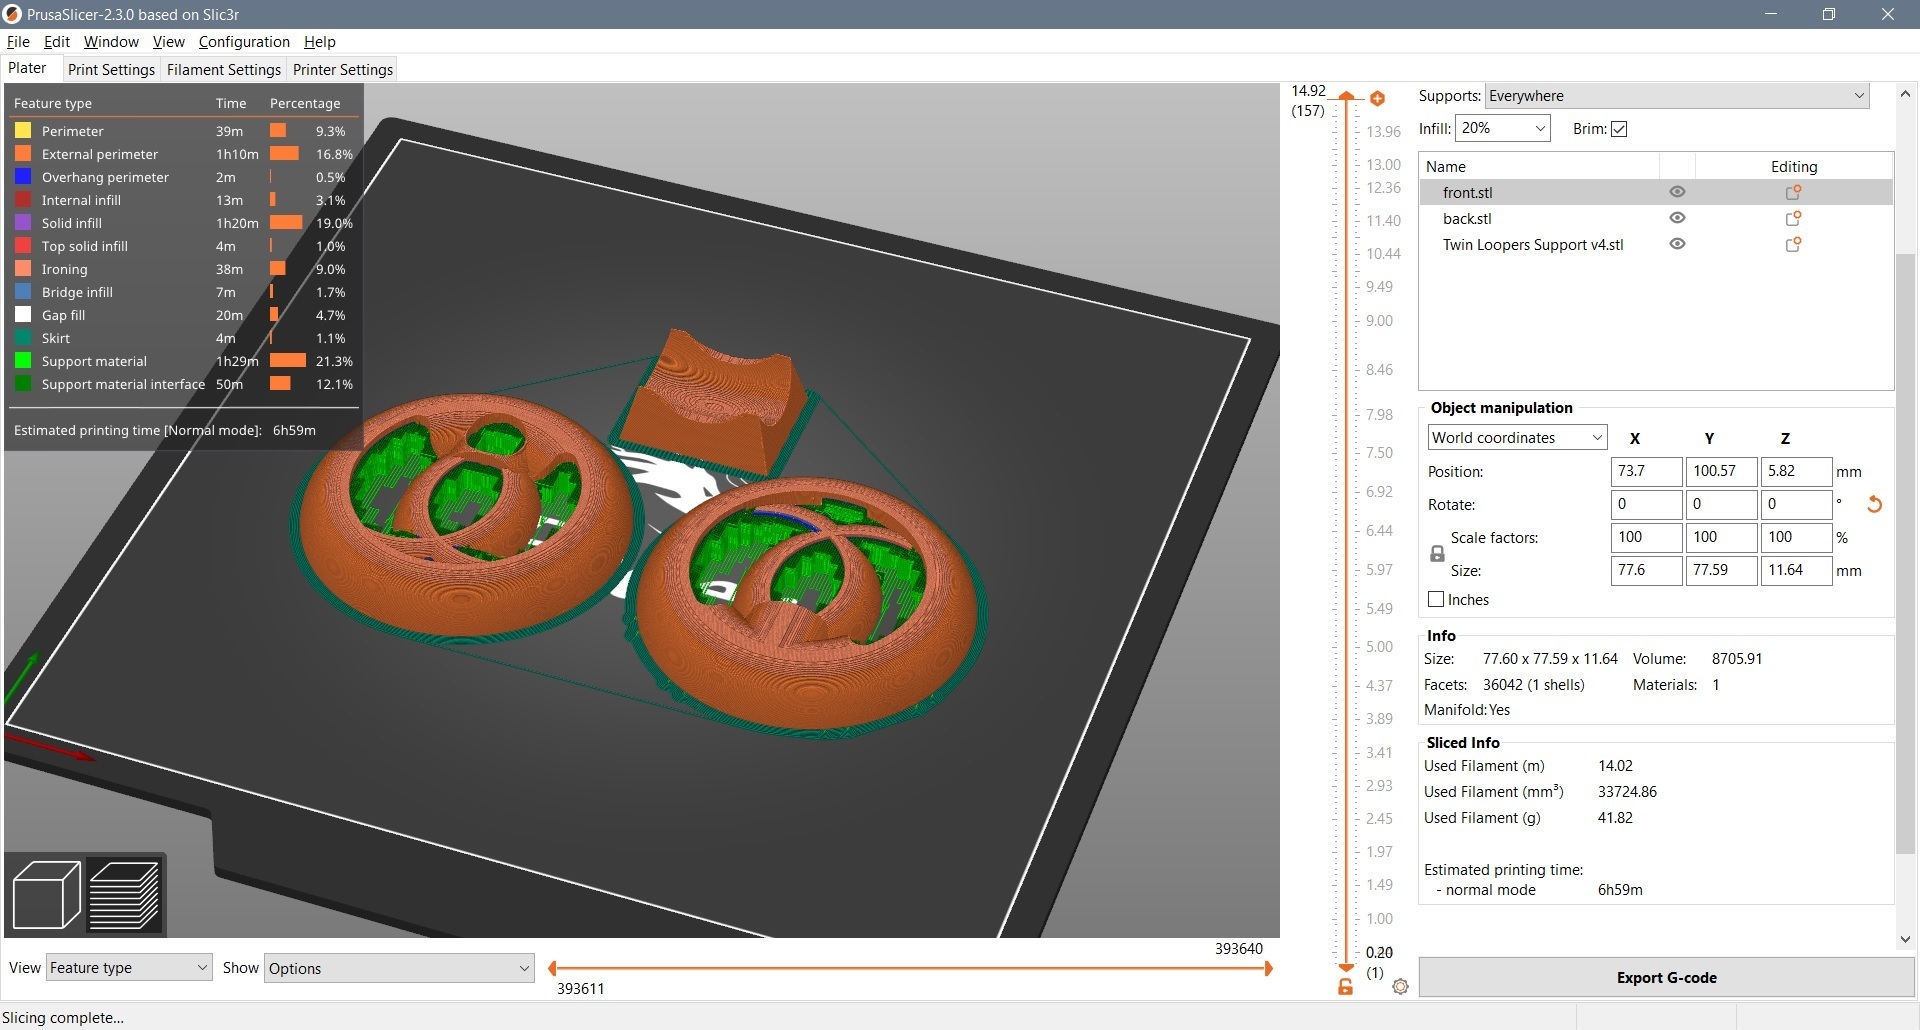
Task: Click the Gap fill legend entry
Action: 183,315
